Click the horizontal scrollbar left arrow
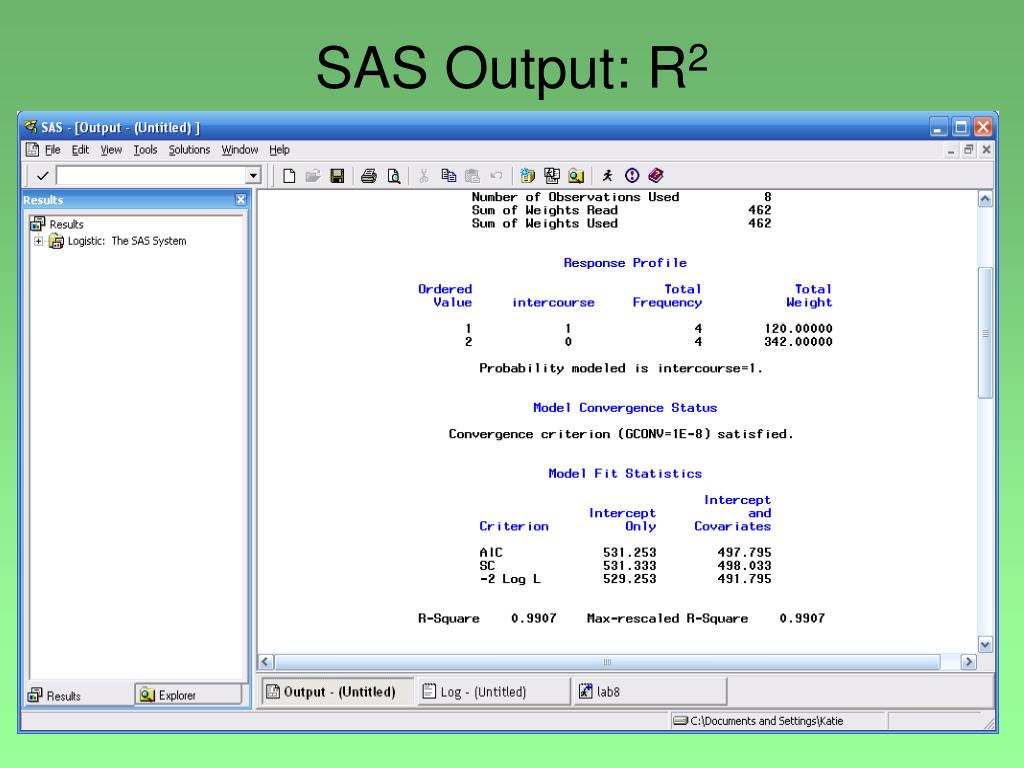 [265, 662]
